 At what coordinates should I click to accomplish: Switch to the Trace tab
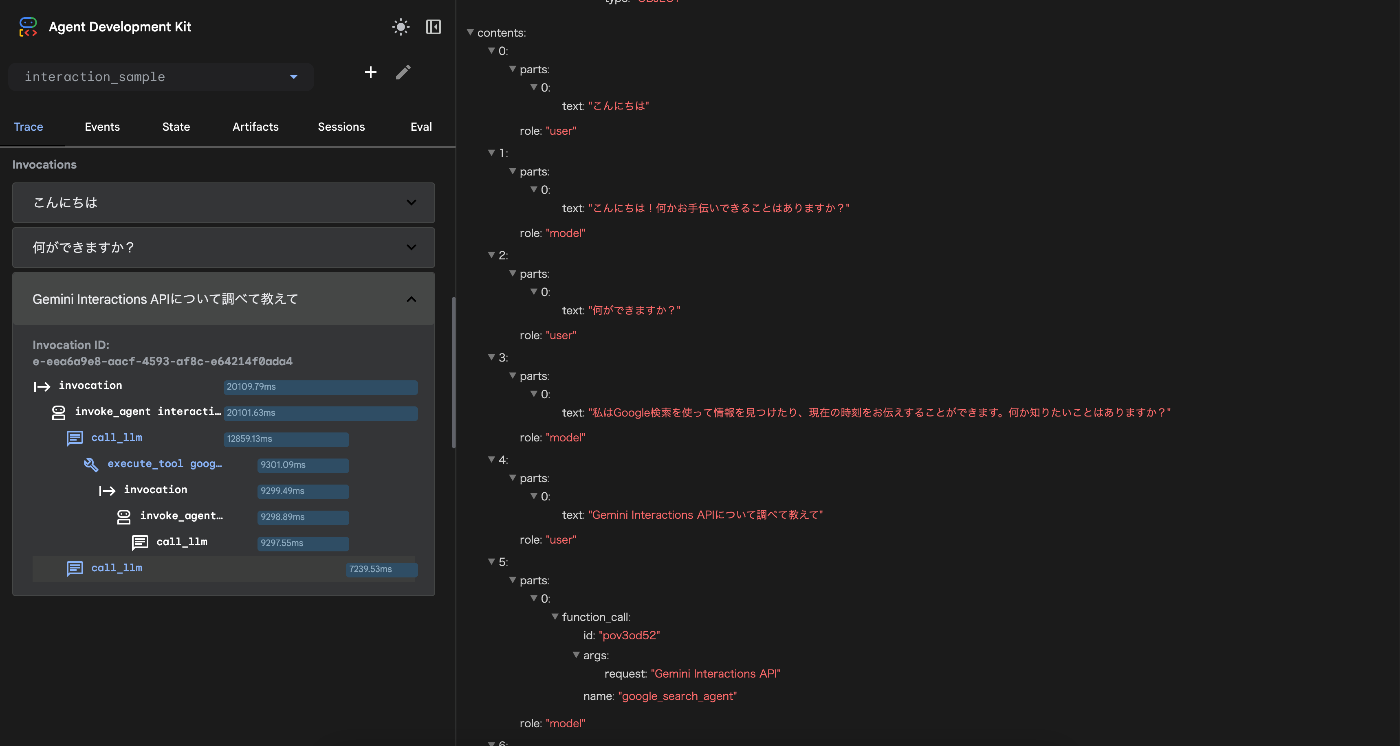click(x=29, y=127)
